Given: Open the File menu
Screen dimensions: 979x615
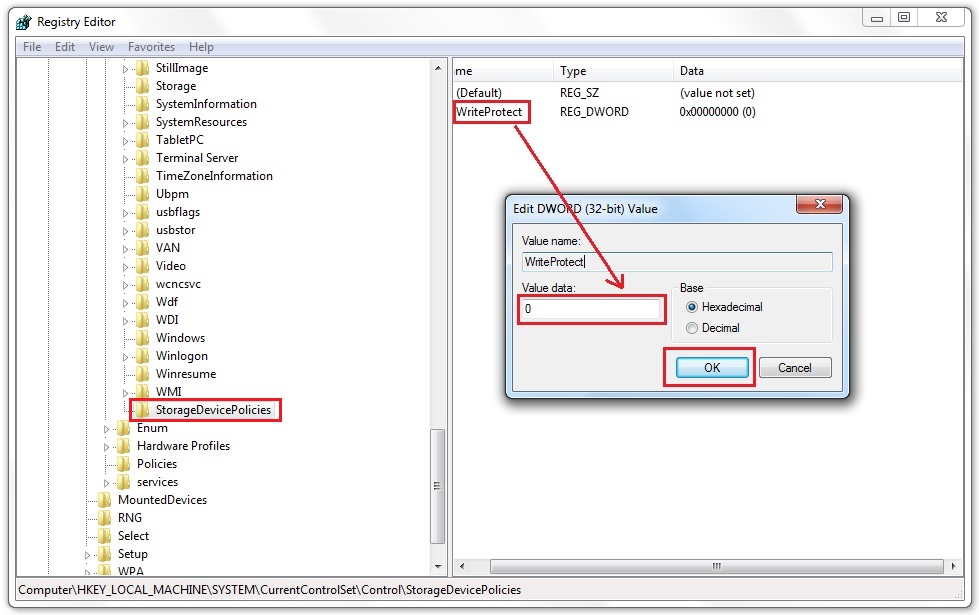Looking at the screenshot, I should click(x=32, y=47).
